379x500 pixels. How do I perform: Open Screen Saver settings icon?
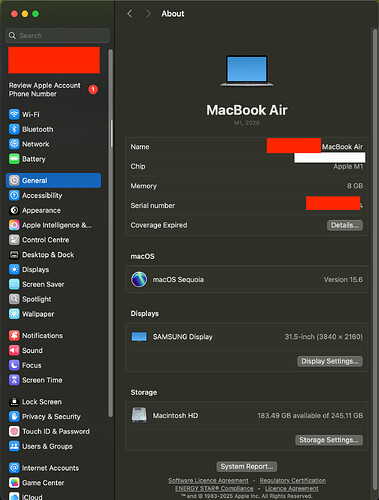[x=14, y=284]
